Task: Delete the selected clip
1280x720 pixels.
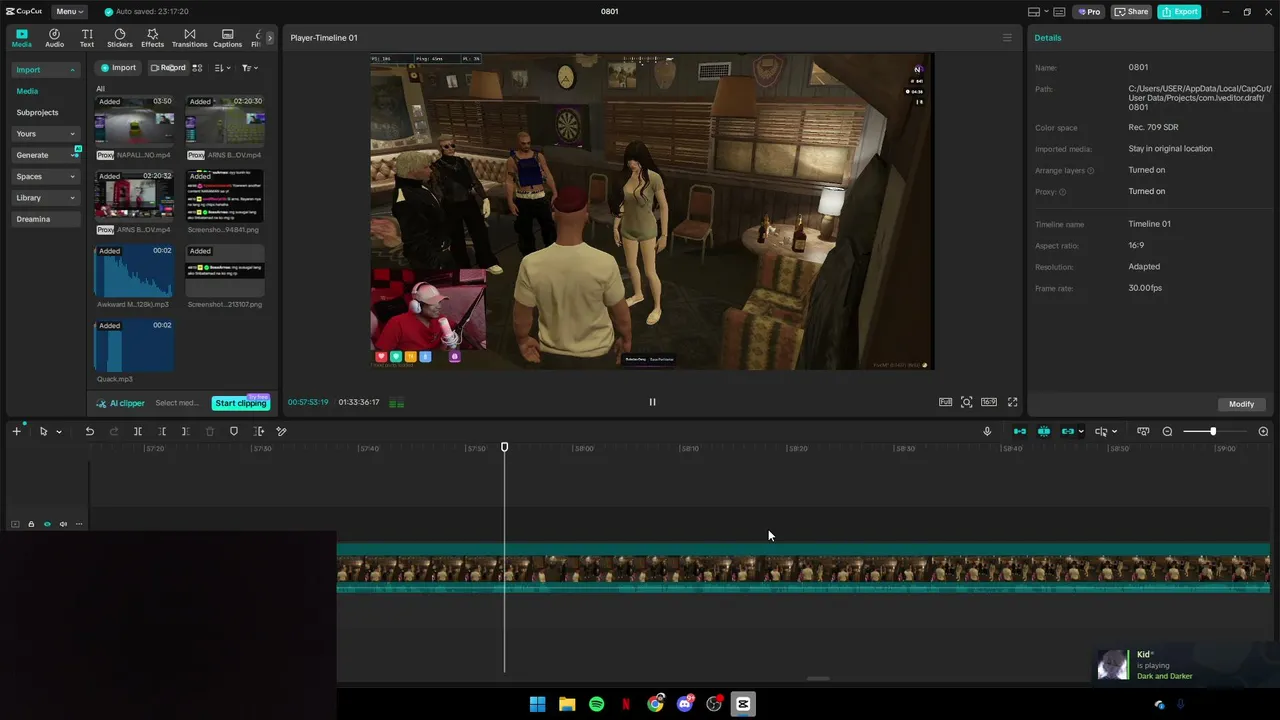Action: pyautogui.click(x=209, y=431)
